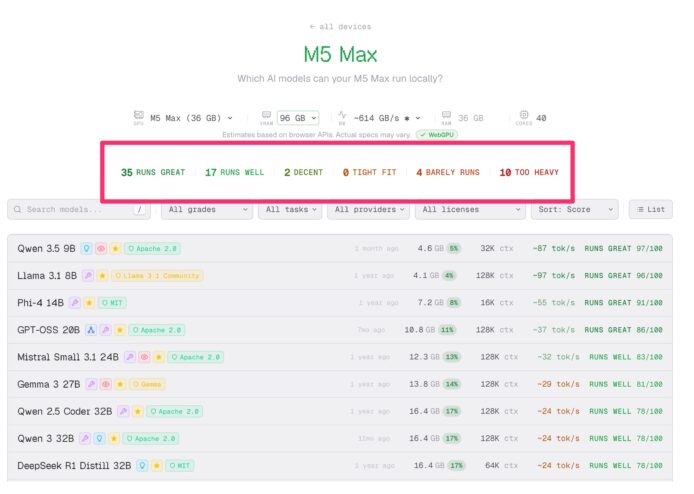Open the 96 GB VRAM dropdown

point(298,118)
